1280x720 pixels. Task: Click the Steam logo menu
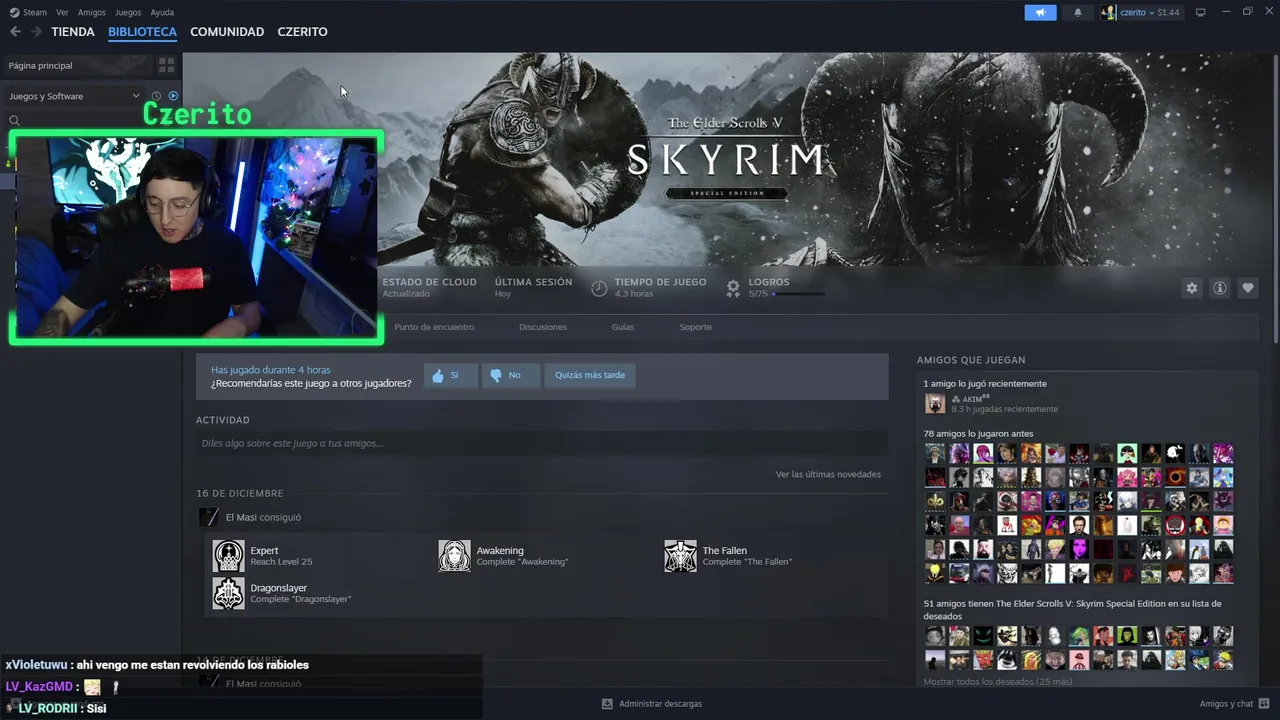[x=28, y=12]
